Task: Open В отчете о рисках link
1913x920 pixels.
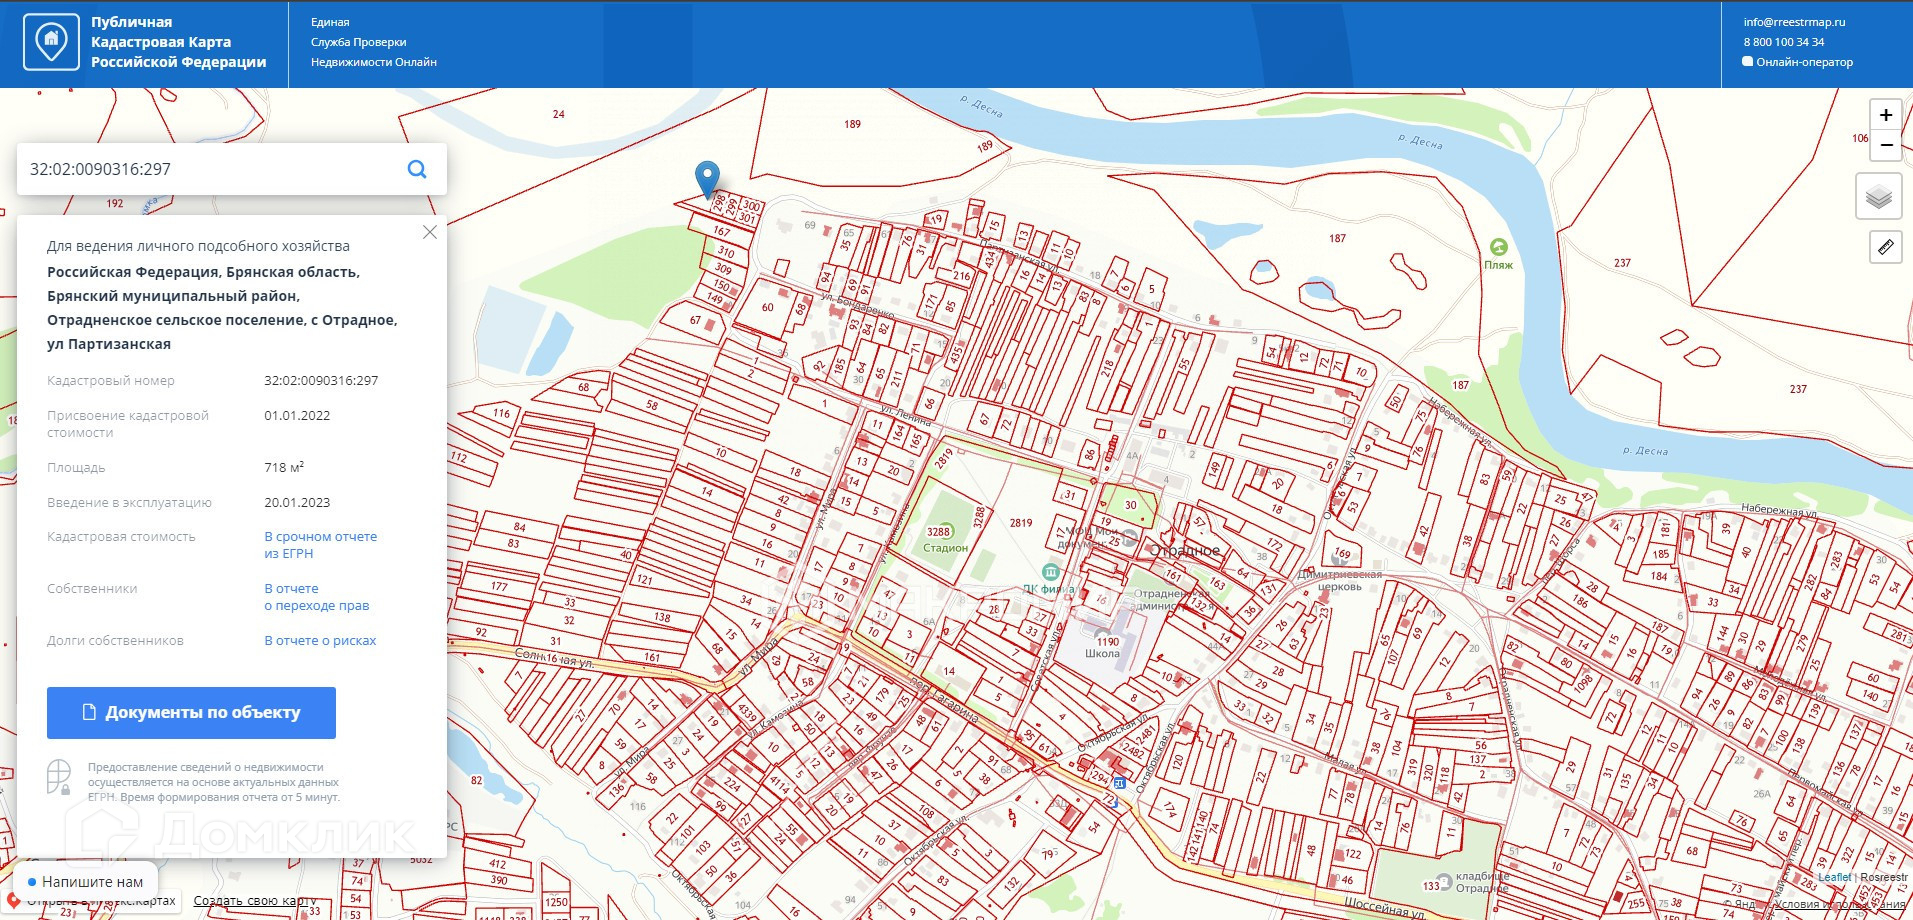Action: [320, 641]
